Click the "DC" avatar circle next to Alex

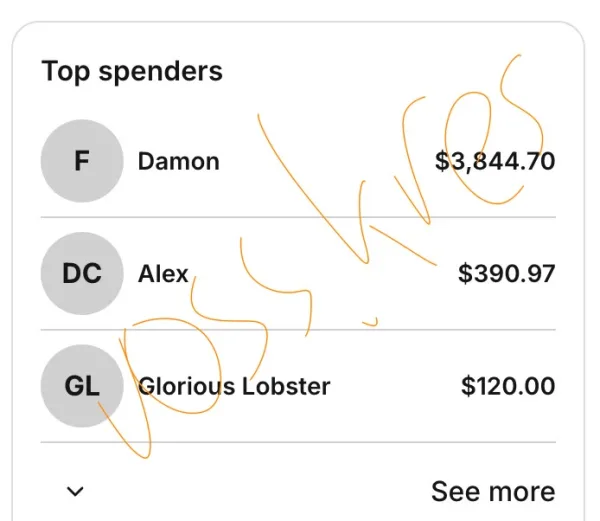pos(82,273)
